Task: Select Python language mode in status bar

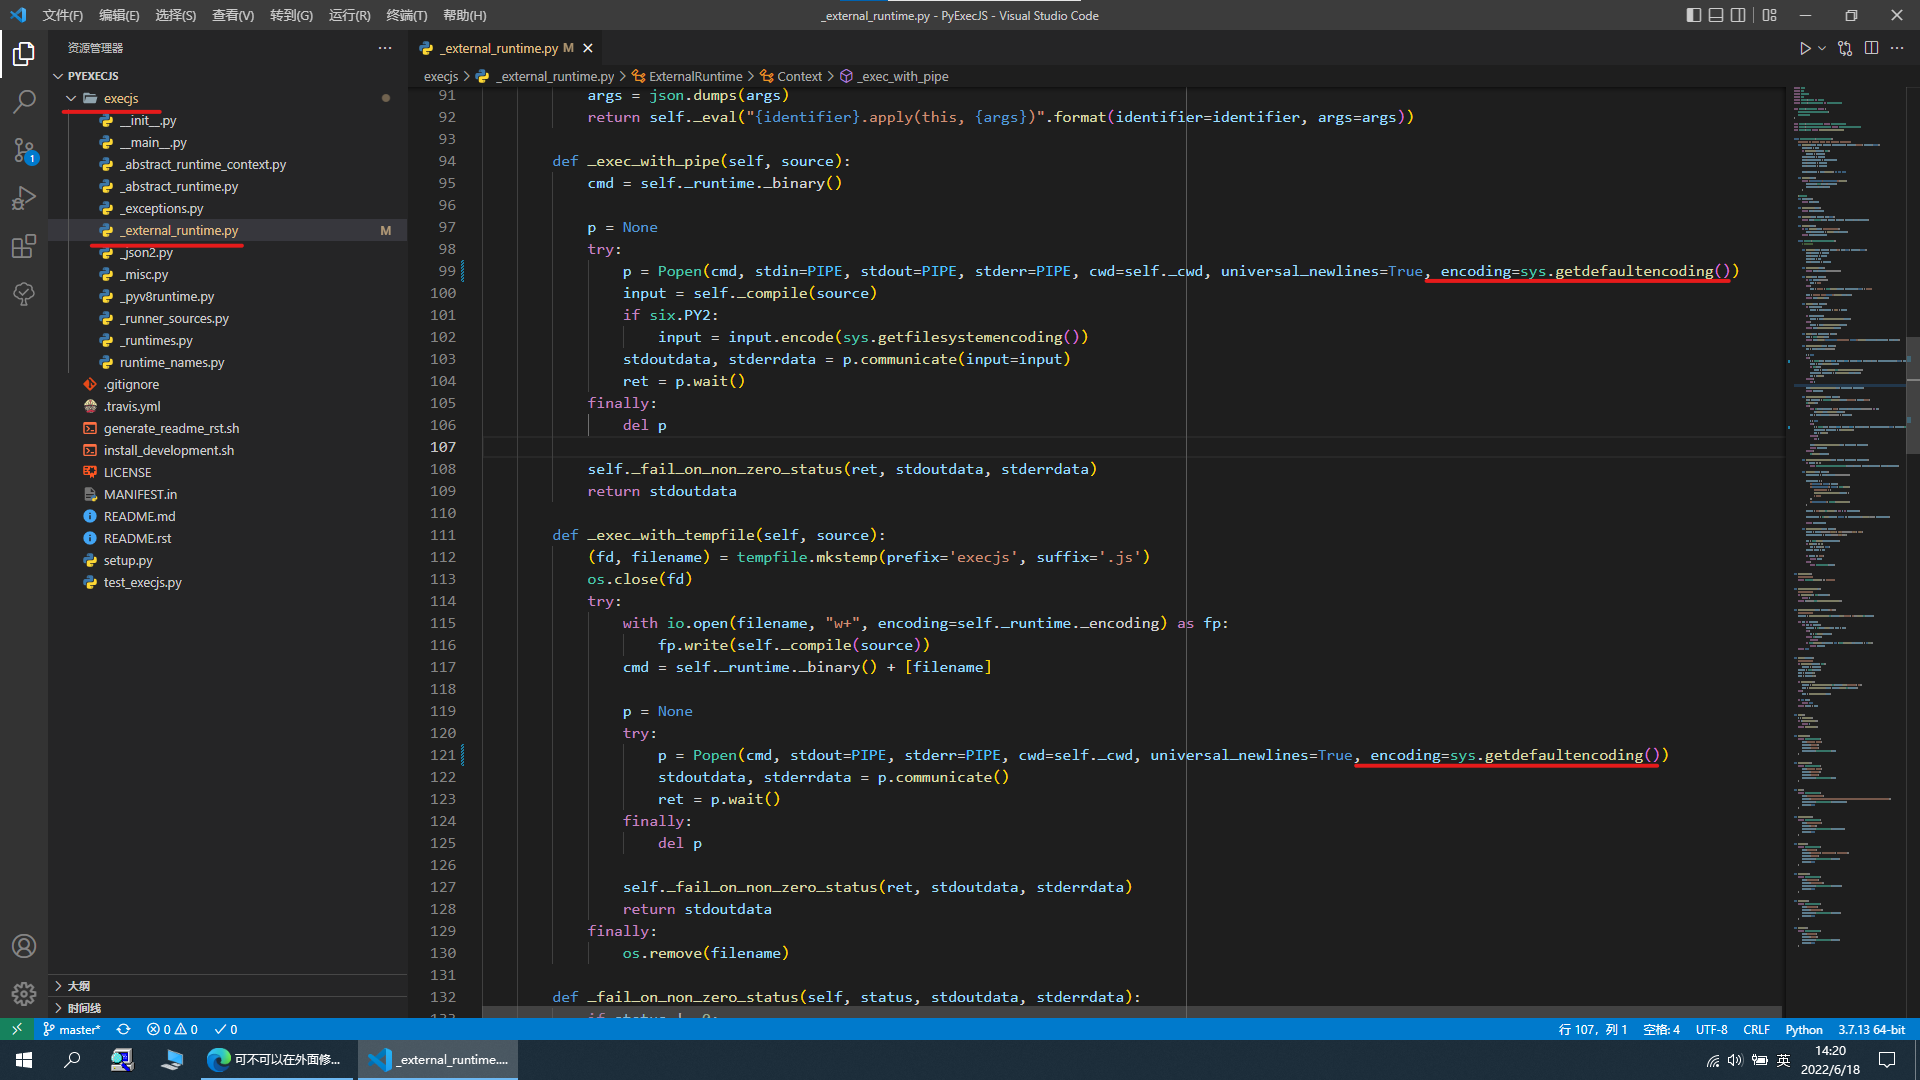Action: [x=1804, y=1029]
